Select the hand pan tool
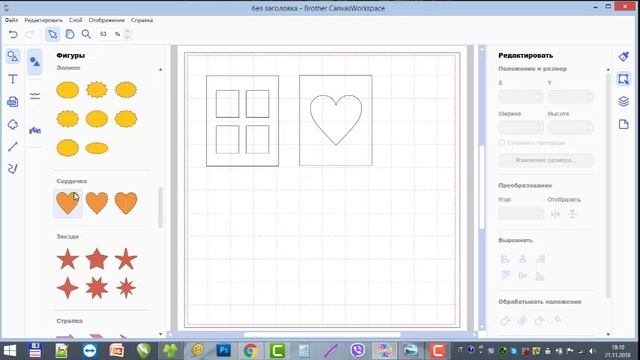Viewport: 640px width, 360px height. (x=70, y=34)
